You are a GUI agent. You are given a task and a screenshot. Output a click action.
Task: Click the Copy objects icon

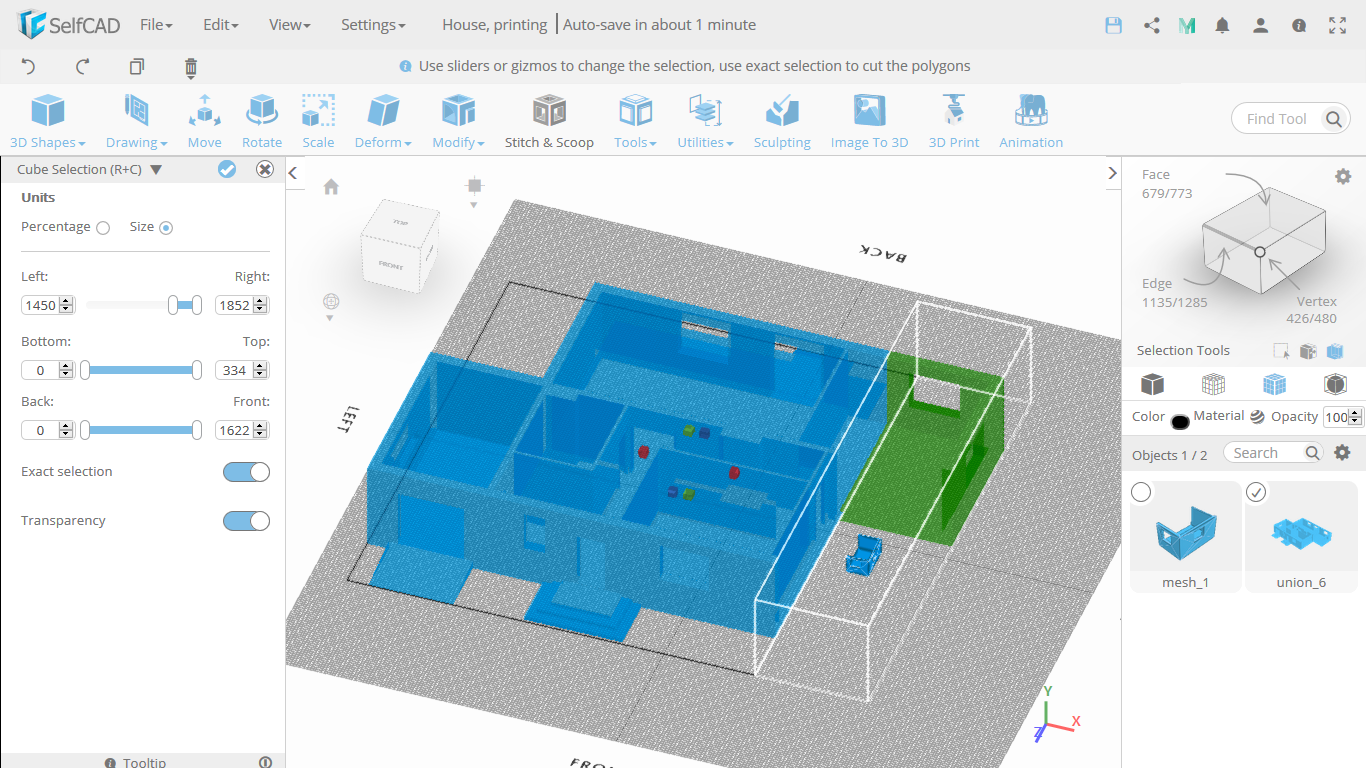[137, 67]
